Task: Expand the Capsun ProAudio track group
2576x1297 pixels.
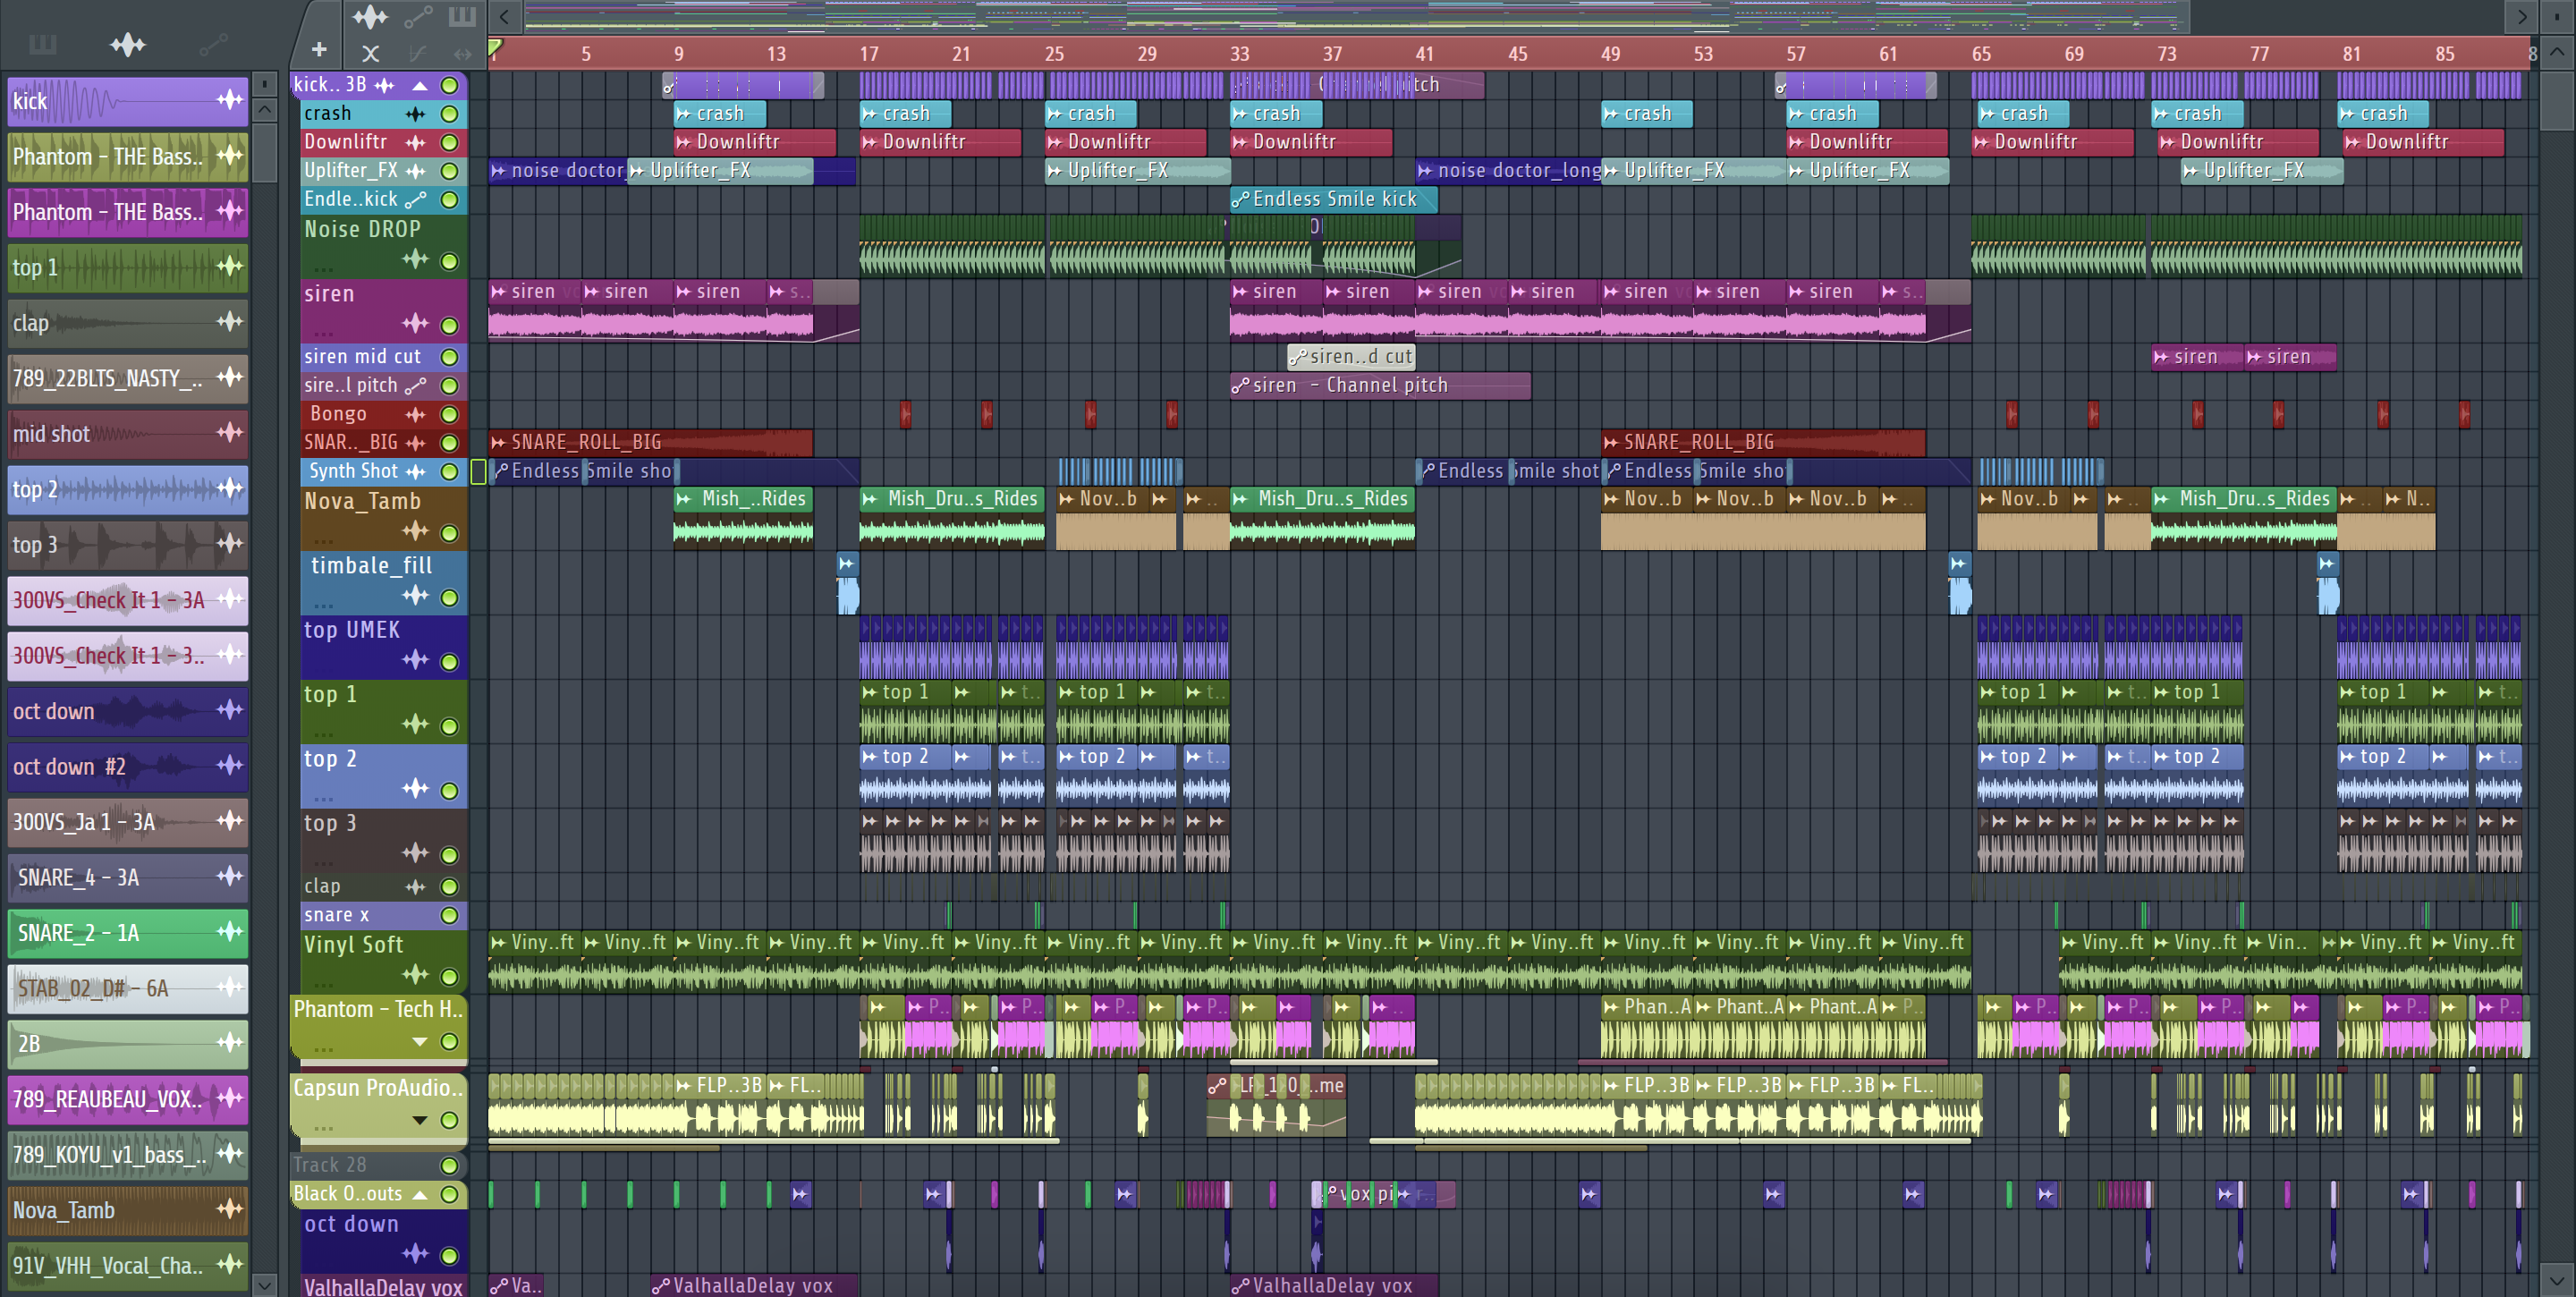Action: tap(420, 1120)
